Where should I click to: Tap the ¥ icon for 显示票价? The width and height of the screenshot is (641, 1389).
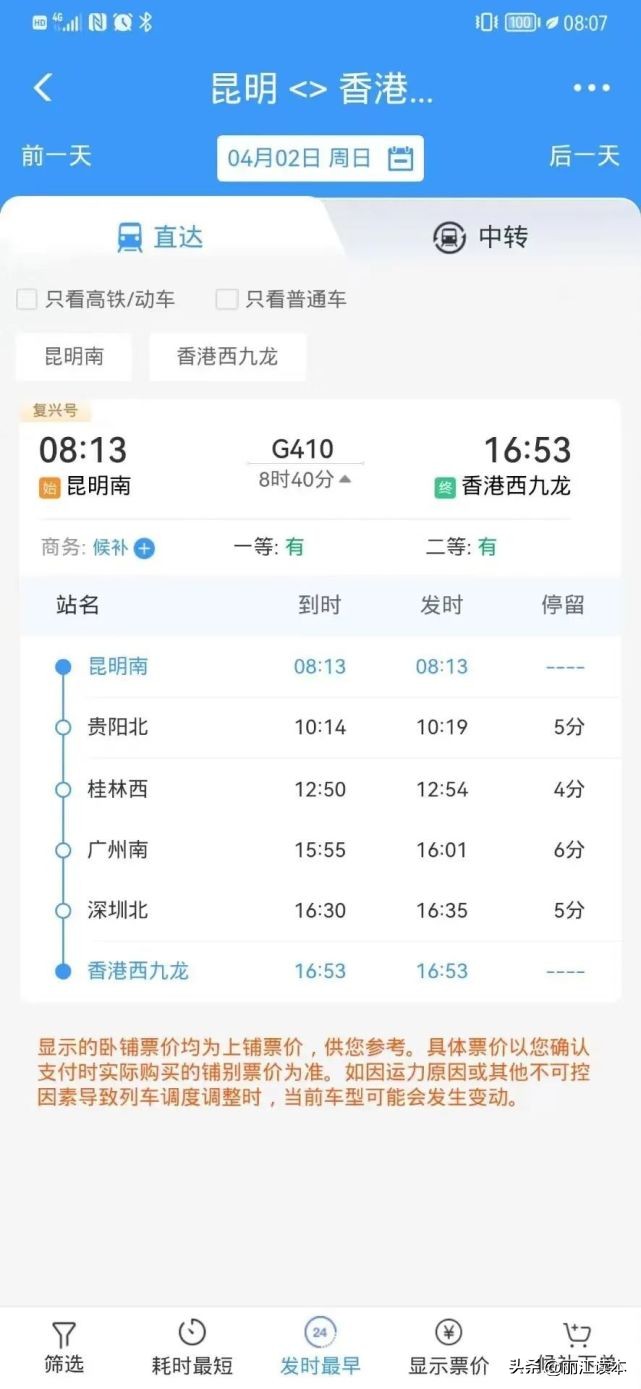coord(446,1333)
